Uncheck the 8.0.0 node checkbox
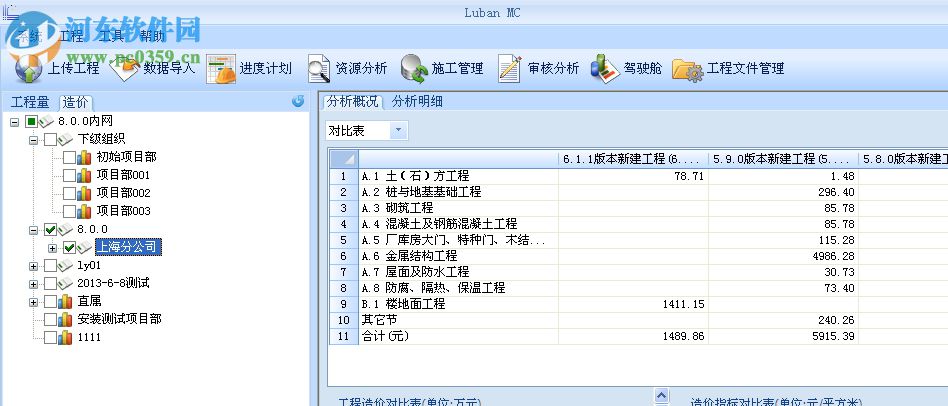The width and height of the screenshot is (948, 406). pos(50,230)
